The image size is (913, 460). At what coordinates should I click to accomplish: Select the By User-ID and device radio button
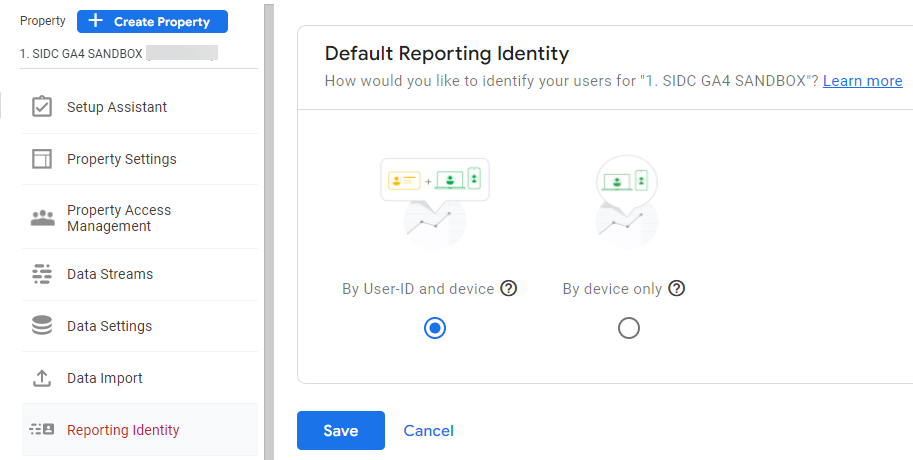pyautogui.click(x=435, y=328)
